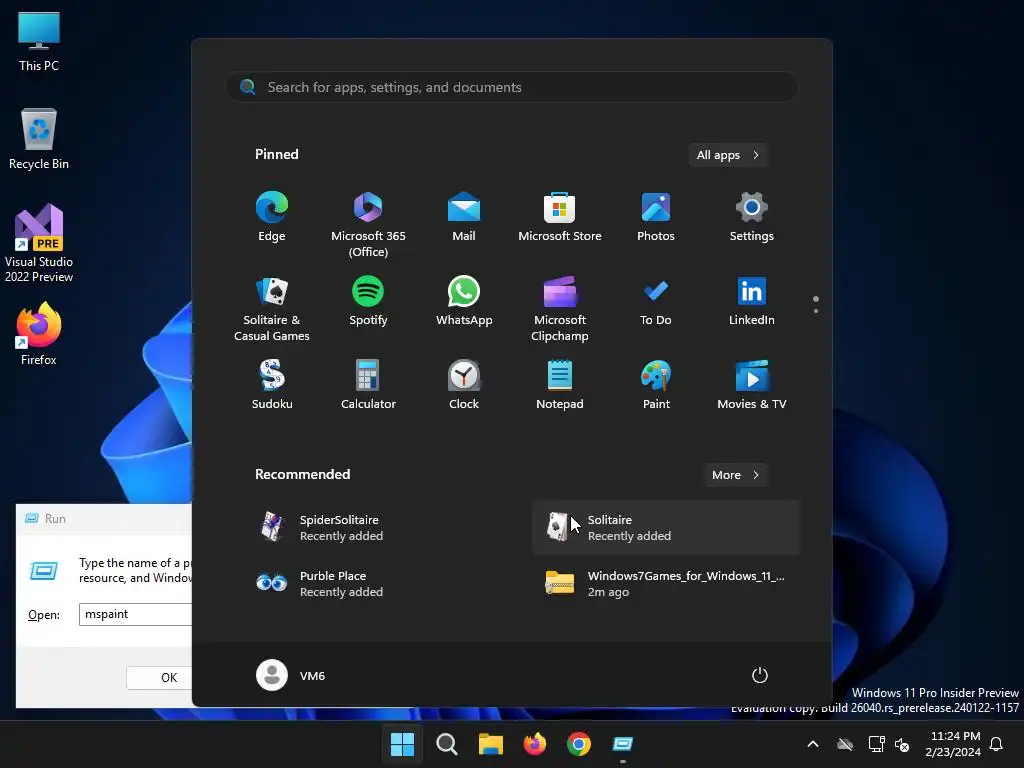Open recommended SpiderSolitaire

point(380,528)
